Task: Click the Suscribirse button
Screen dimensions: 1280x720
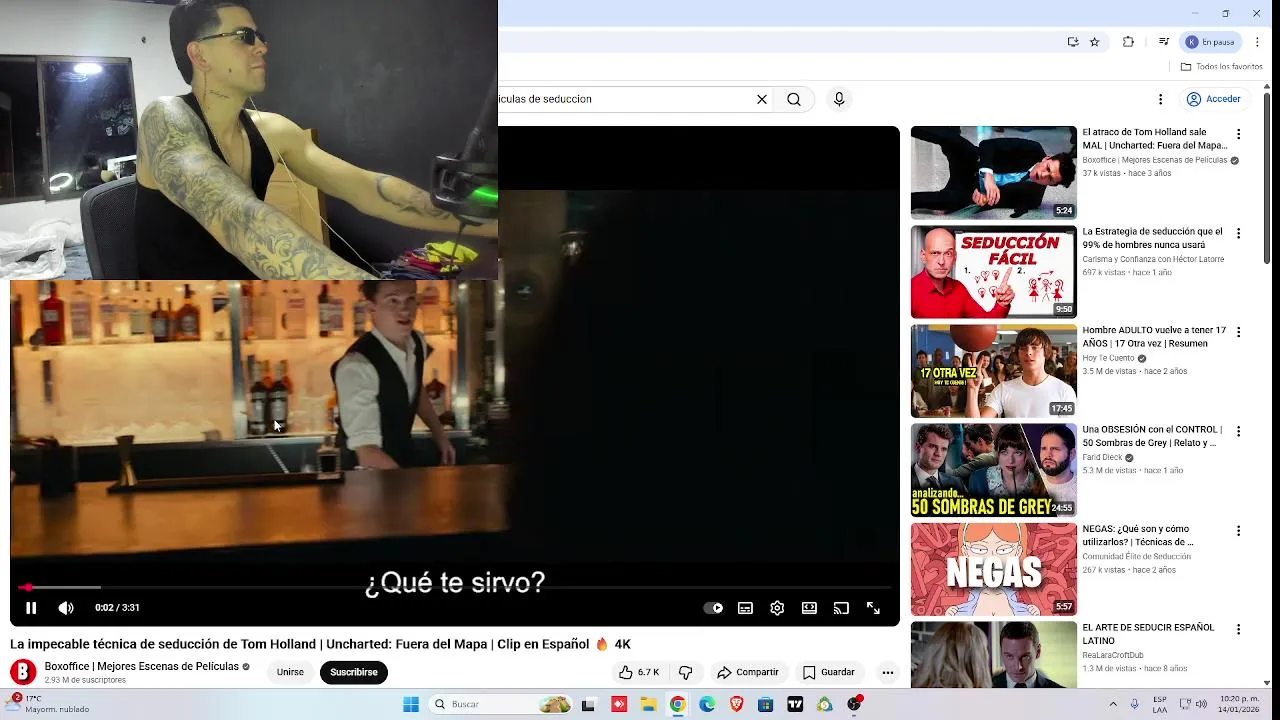Action: [354, 672]
